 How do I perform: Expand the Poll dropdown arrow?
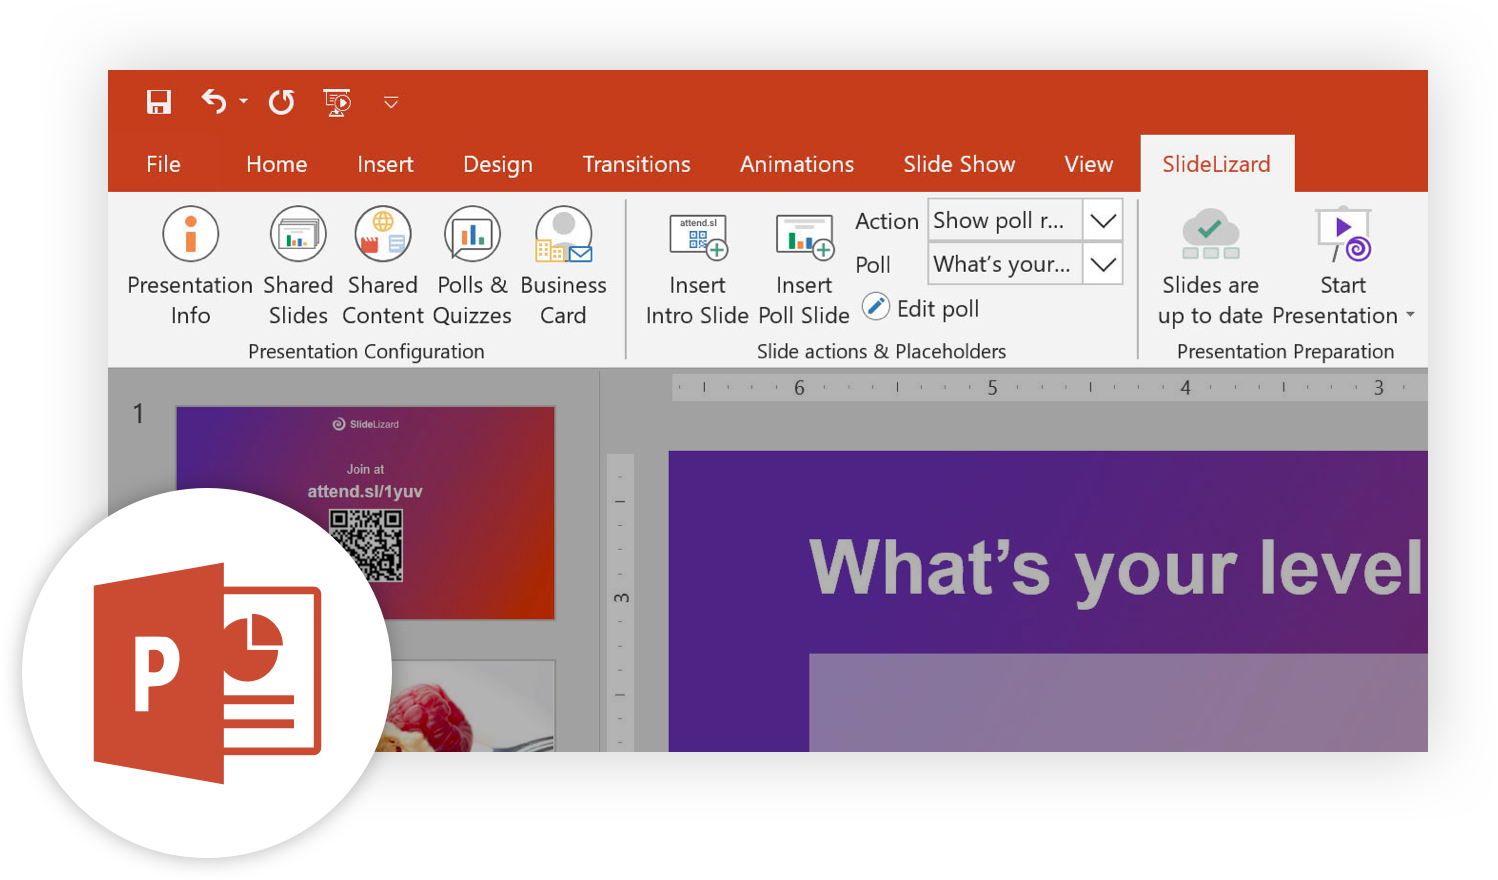tap(1103, 264)
